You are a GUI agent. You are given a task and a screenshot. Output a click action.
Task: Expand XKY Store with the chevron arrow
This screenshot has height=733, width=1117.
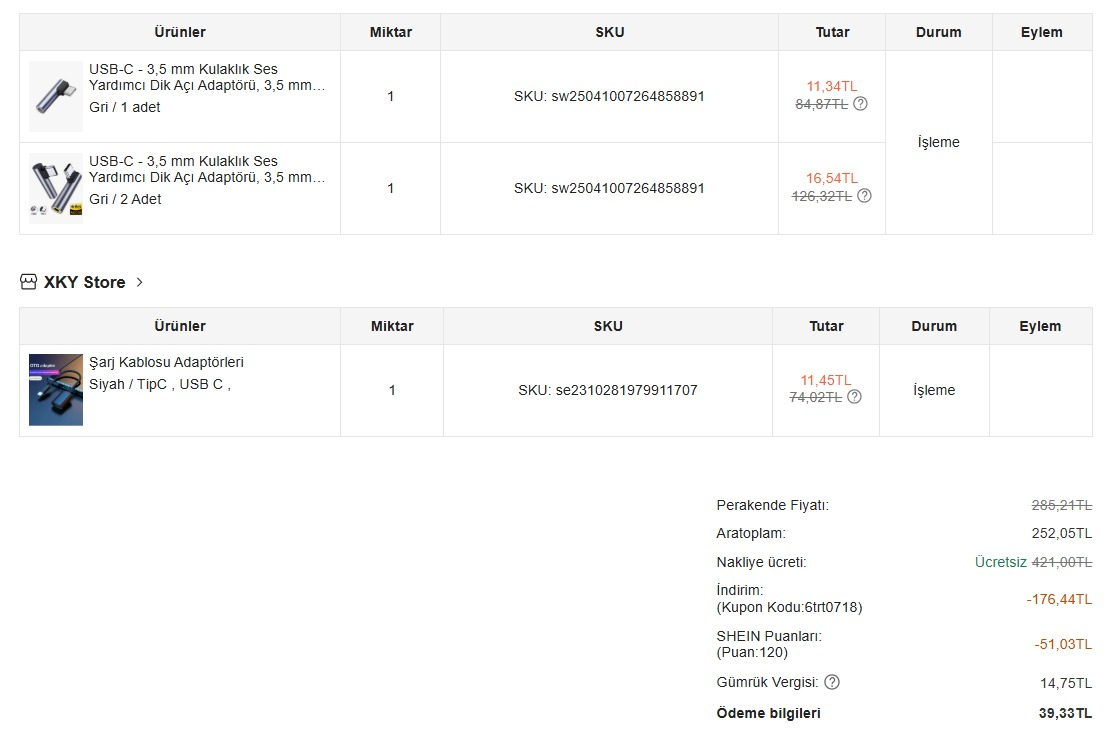pyautogui.click(x=139, y=283)
